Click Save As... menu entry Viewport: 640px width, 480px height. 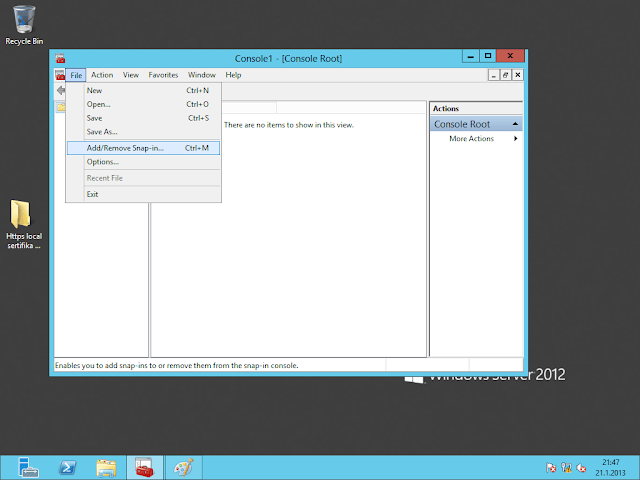[x=101, y=132]
